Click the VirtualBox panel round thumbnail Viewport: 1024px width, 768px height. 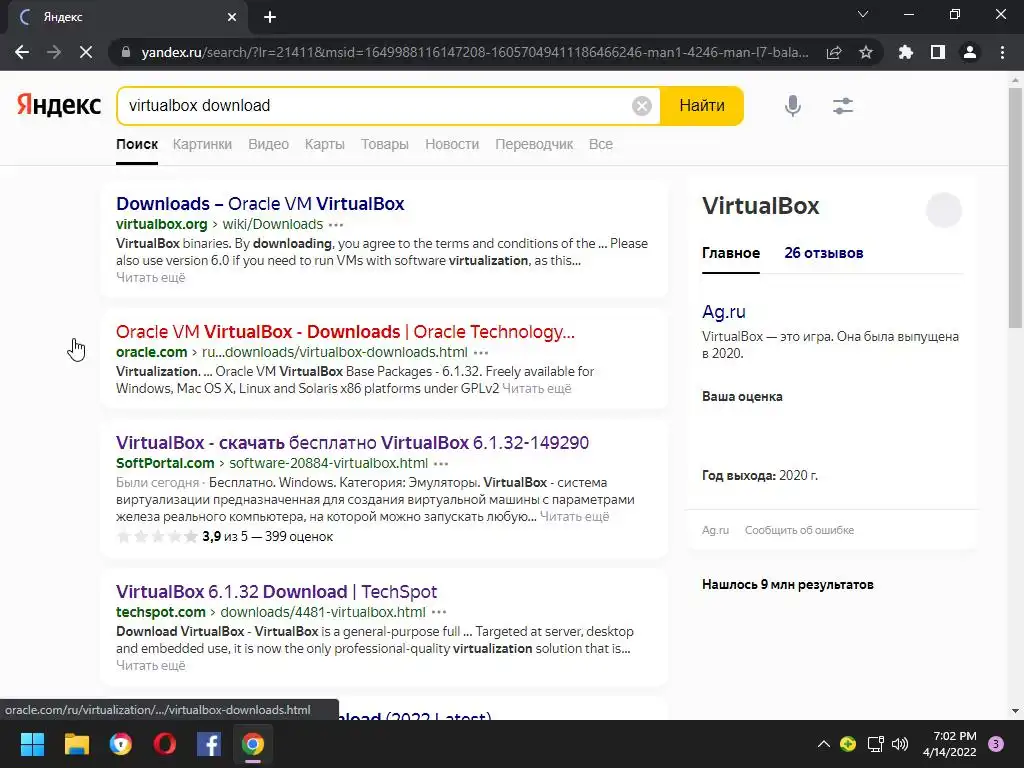click(944, 210)
